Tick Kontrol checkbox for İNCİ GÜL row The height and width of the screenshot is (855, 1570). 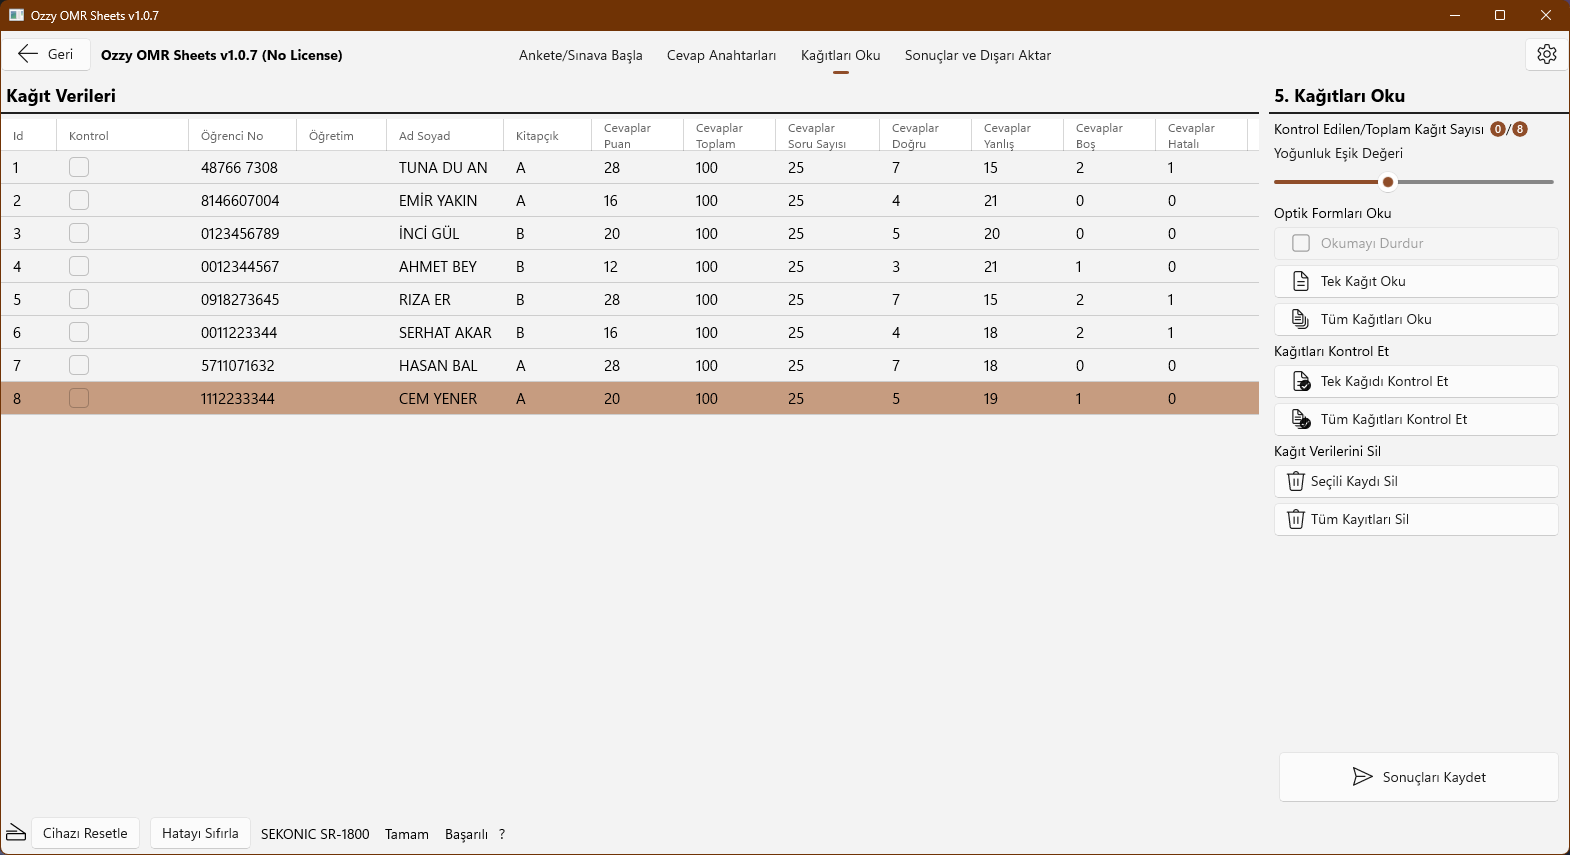pos(79,233)
